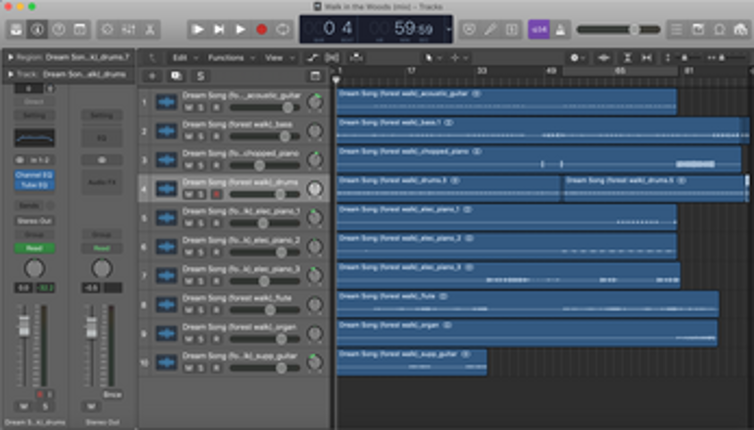
Task: Solo the flute track
Action: (201, 310)
